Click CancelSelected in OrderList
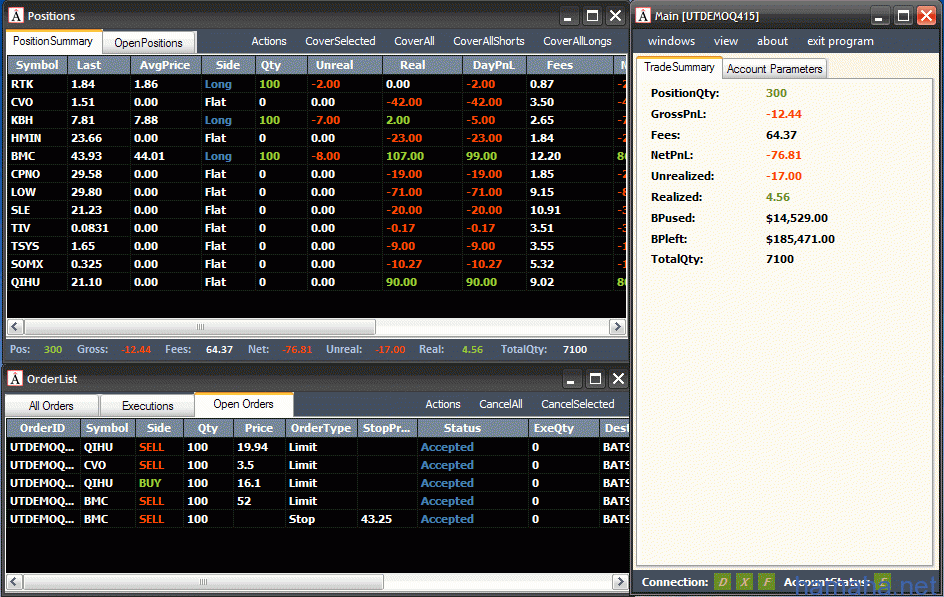 point(578,405)
